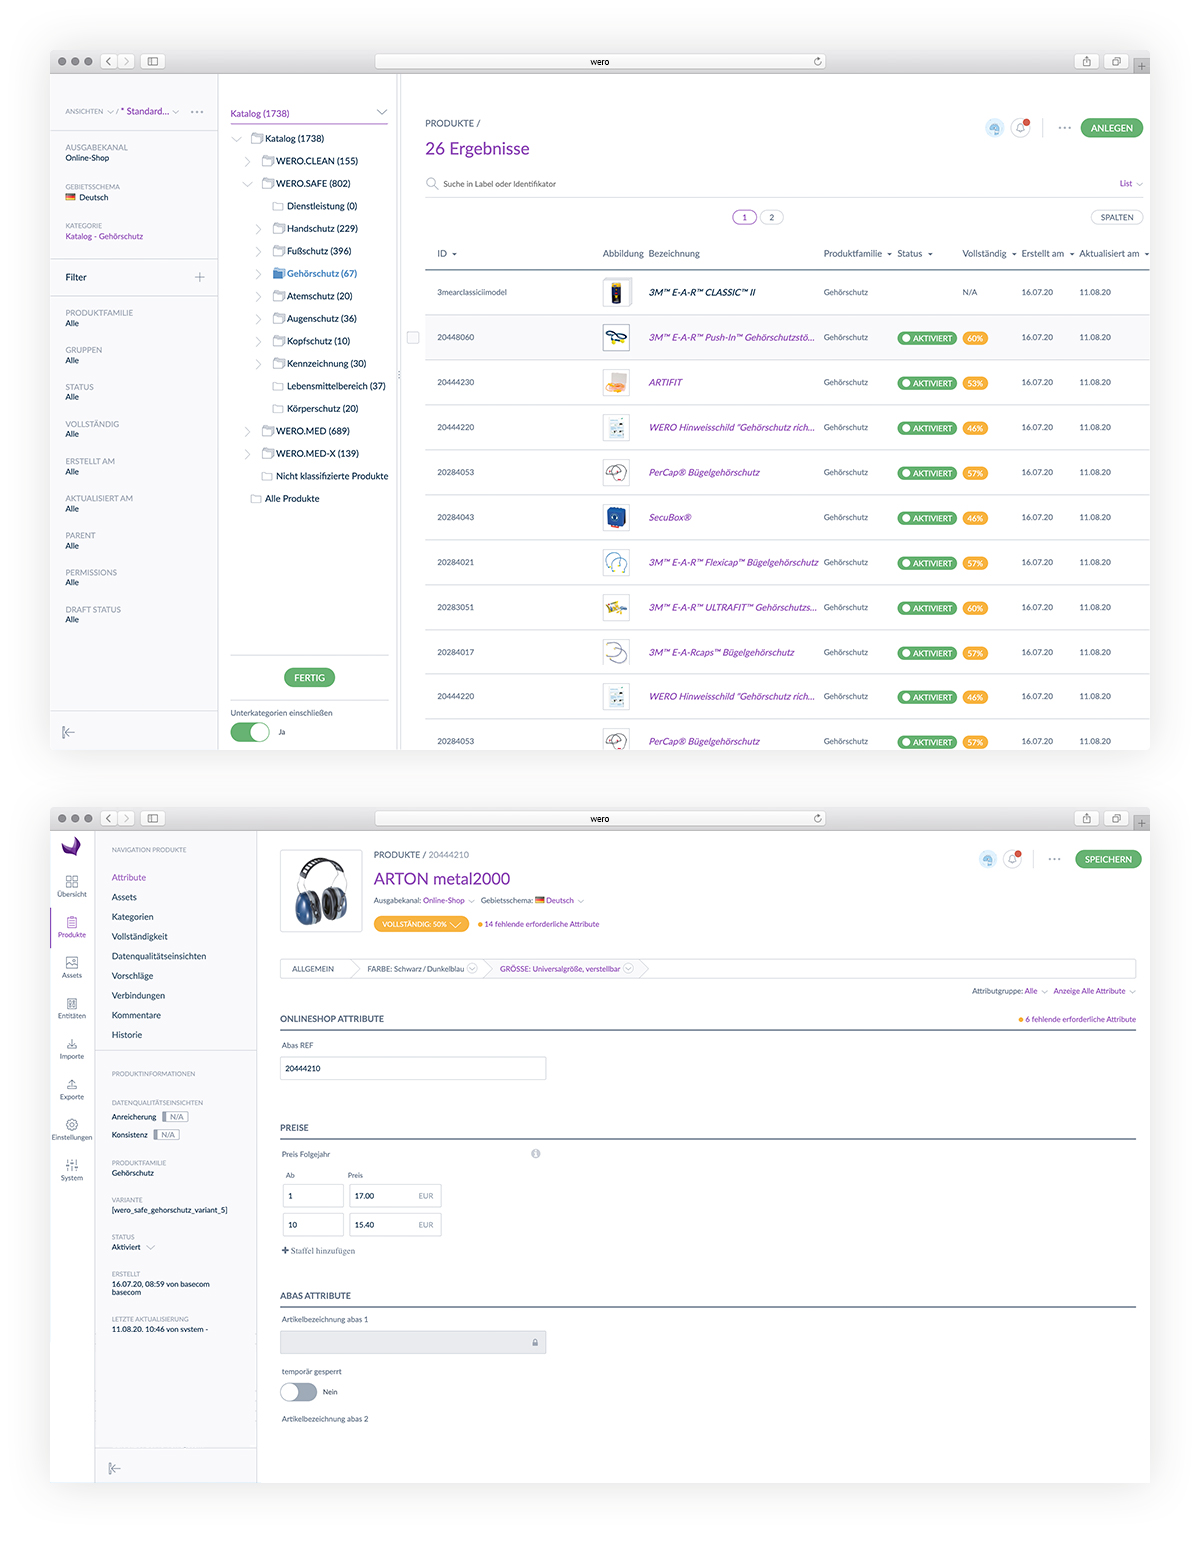Select Kategorien in the product navigation
This screenshot has height=1555, width=1200.
coord(133,917)
